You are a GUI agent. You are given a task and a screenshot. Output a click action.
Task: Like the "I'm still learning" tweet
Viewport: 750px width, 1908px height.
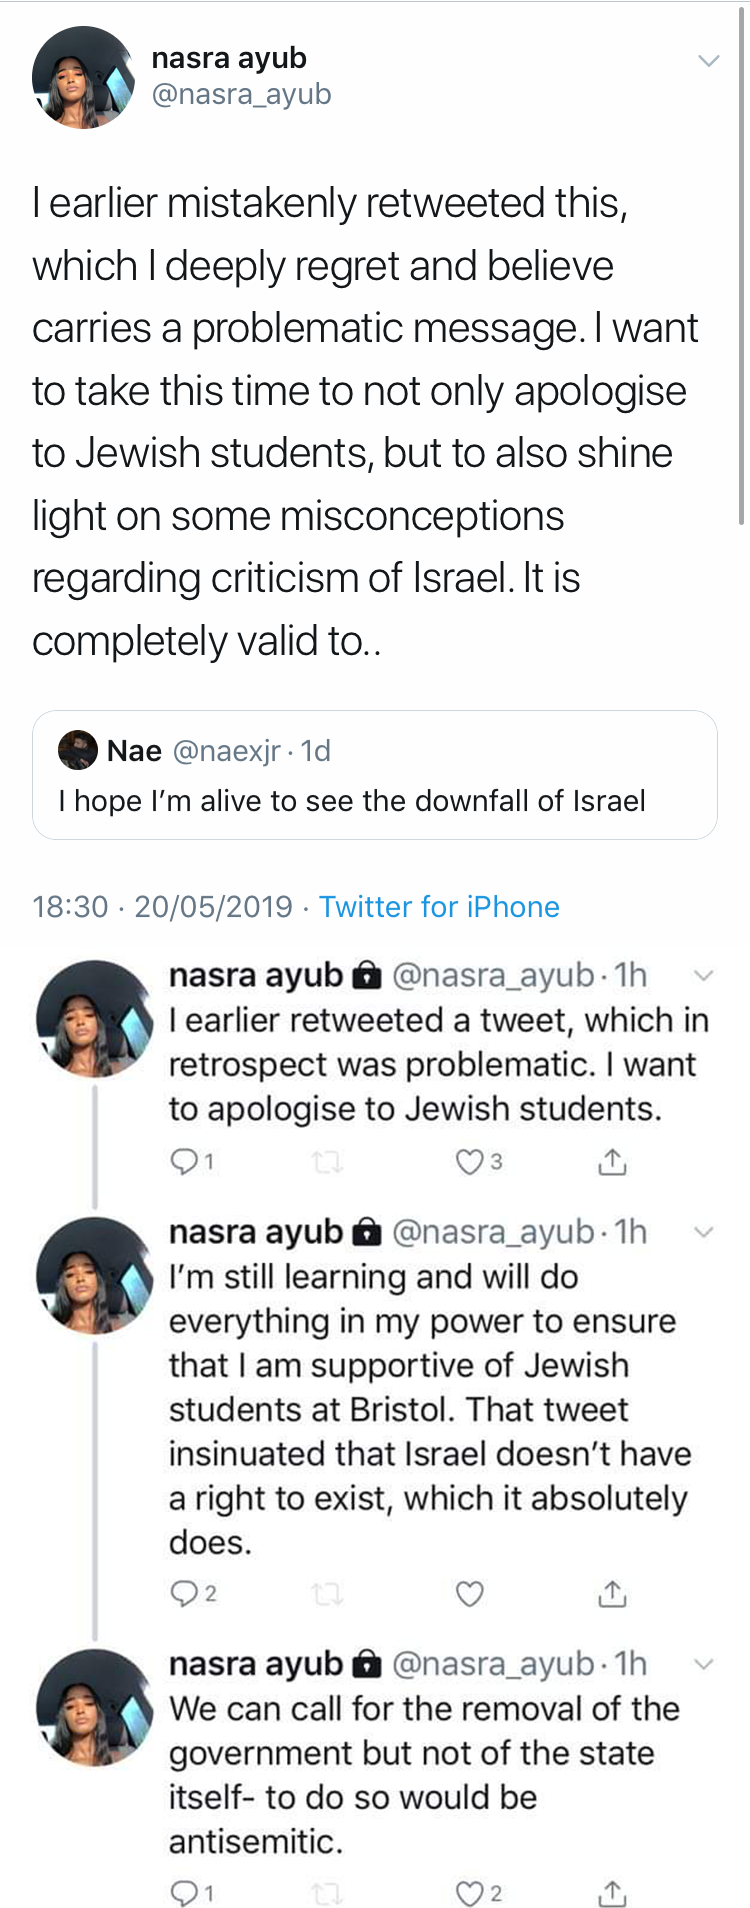click(x=470, y=1594)
